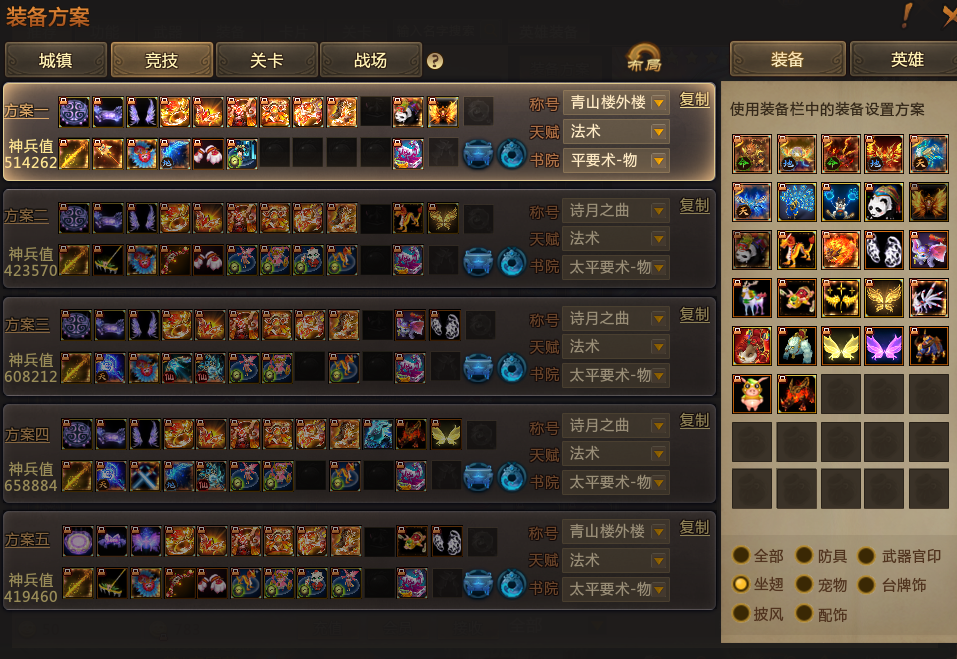
Task: Select the panda mount in equipment grid
Action: coord(884,202)
